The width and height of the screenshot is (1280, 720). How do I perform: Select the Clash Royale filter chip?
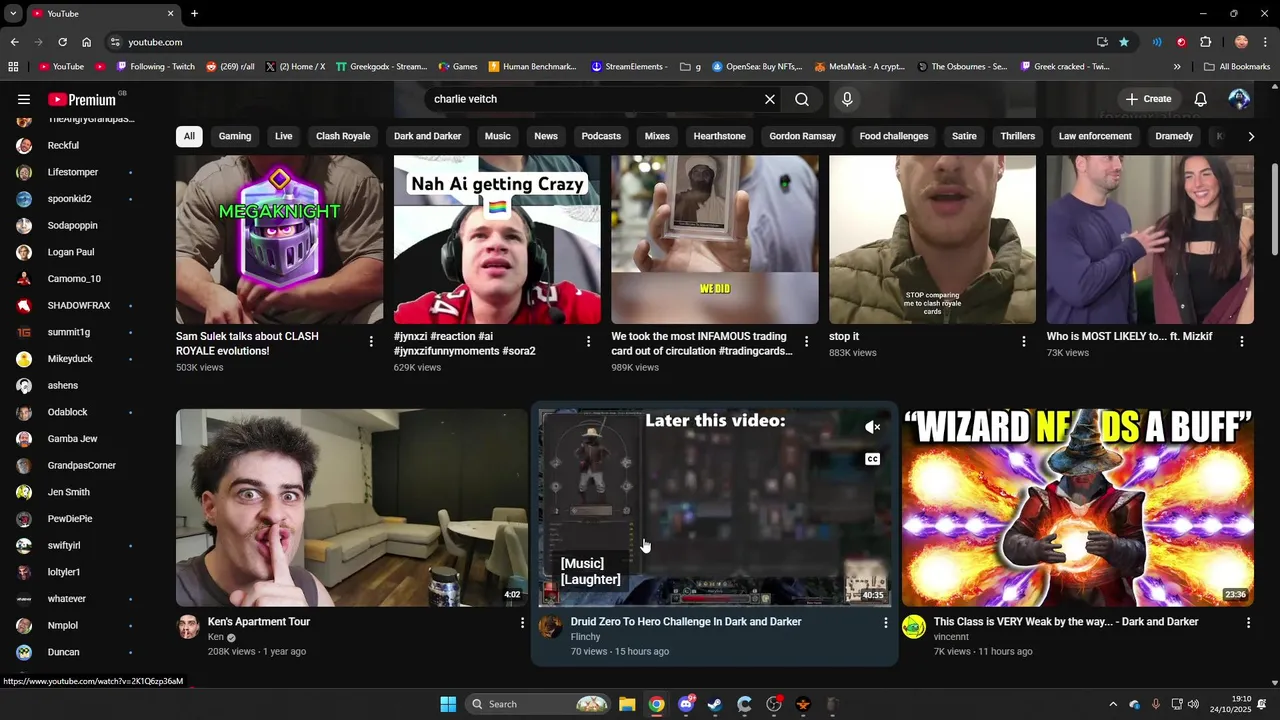[x=343, y=136]
